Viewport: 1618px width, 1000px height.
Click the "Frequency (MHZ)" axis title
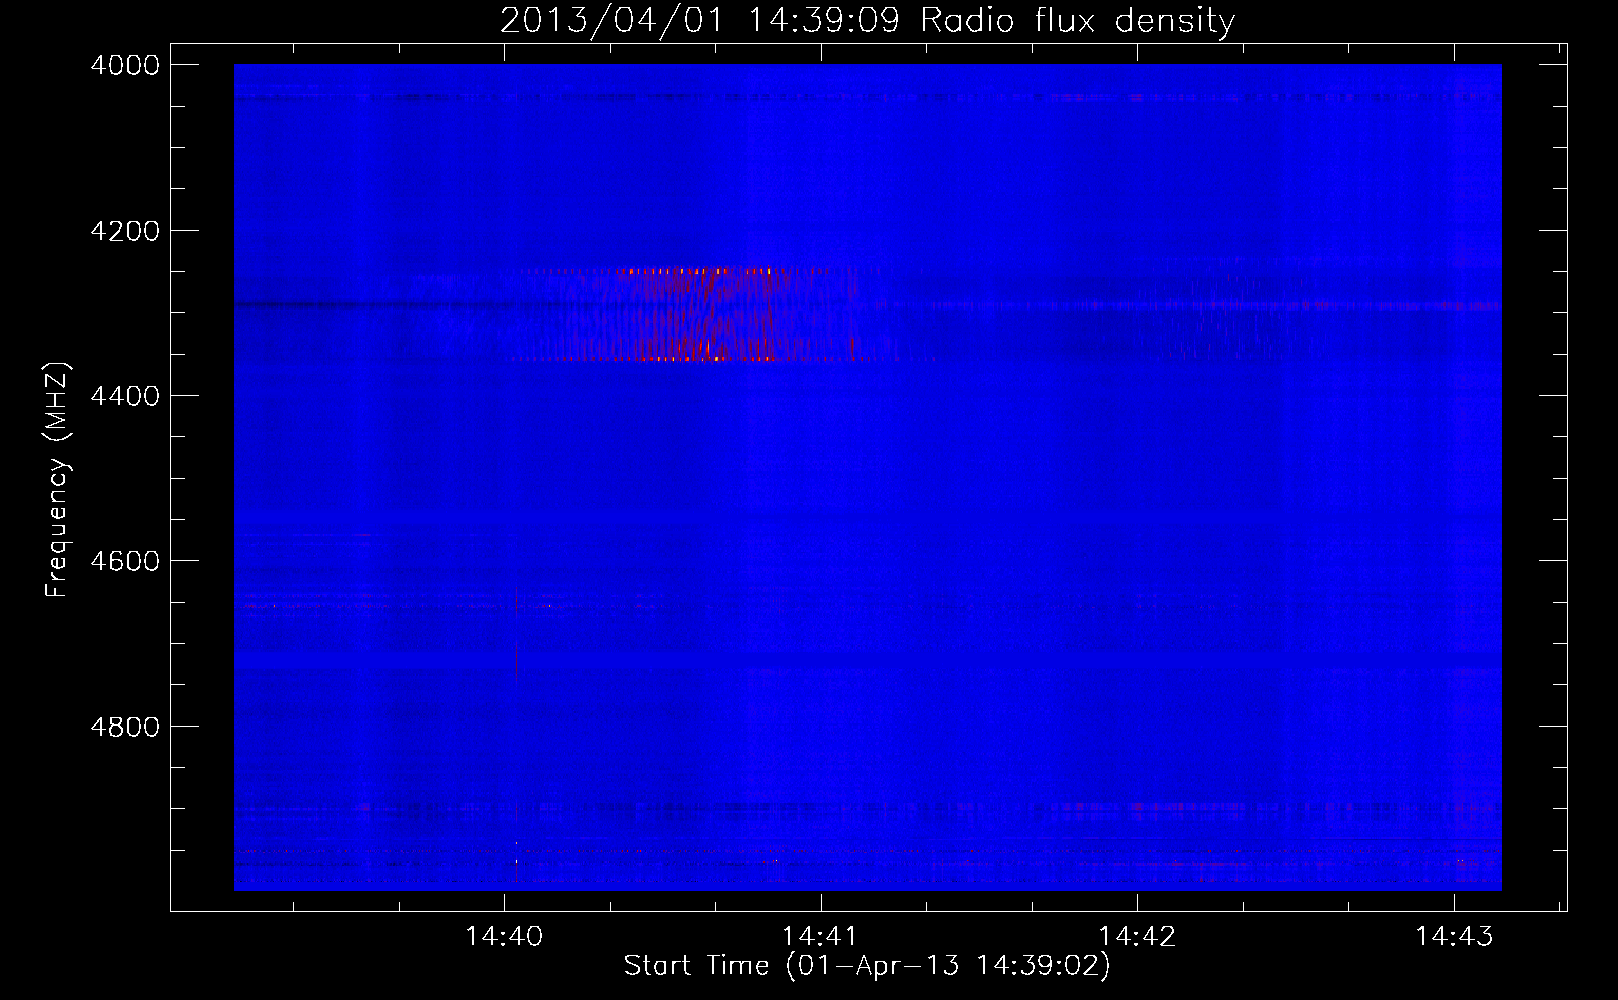[57, 480]
